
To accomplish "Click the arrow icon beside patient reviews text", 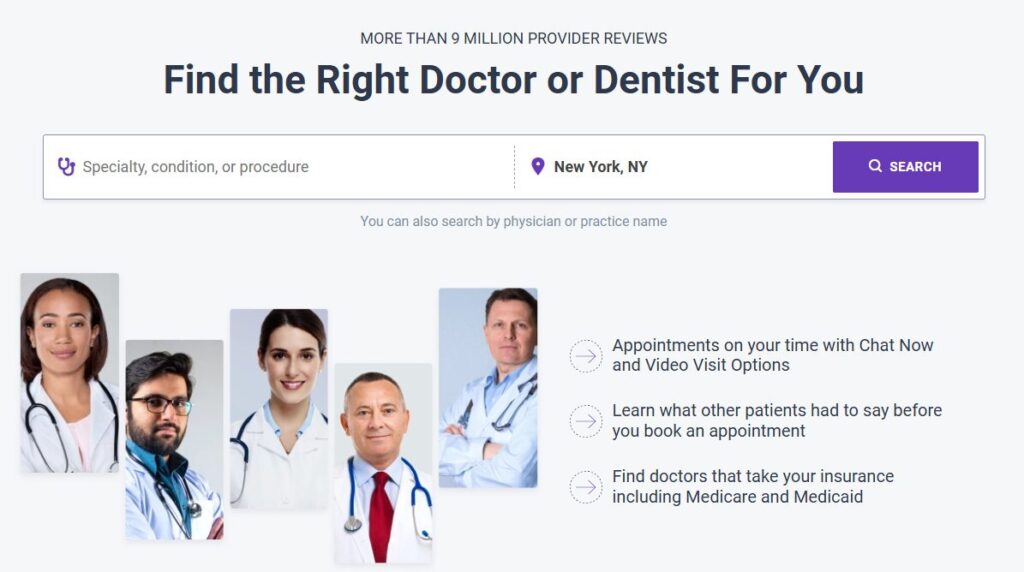I will pos(586,421).
